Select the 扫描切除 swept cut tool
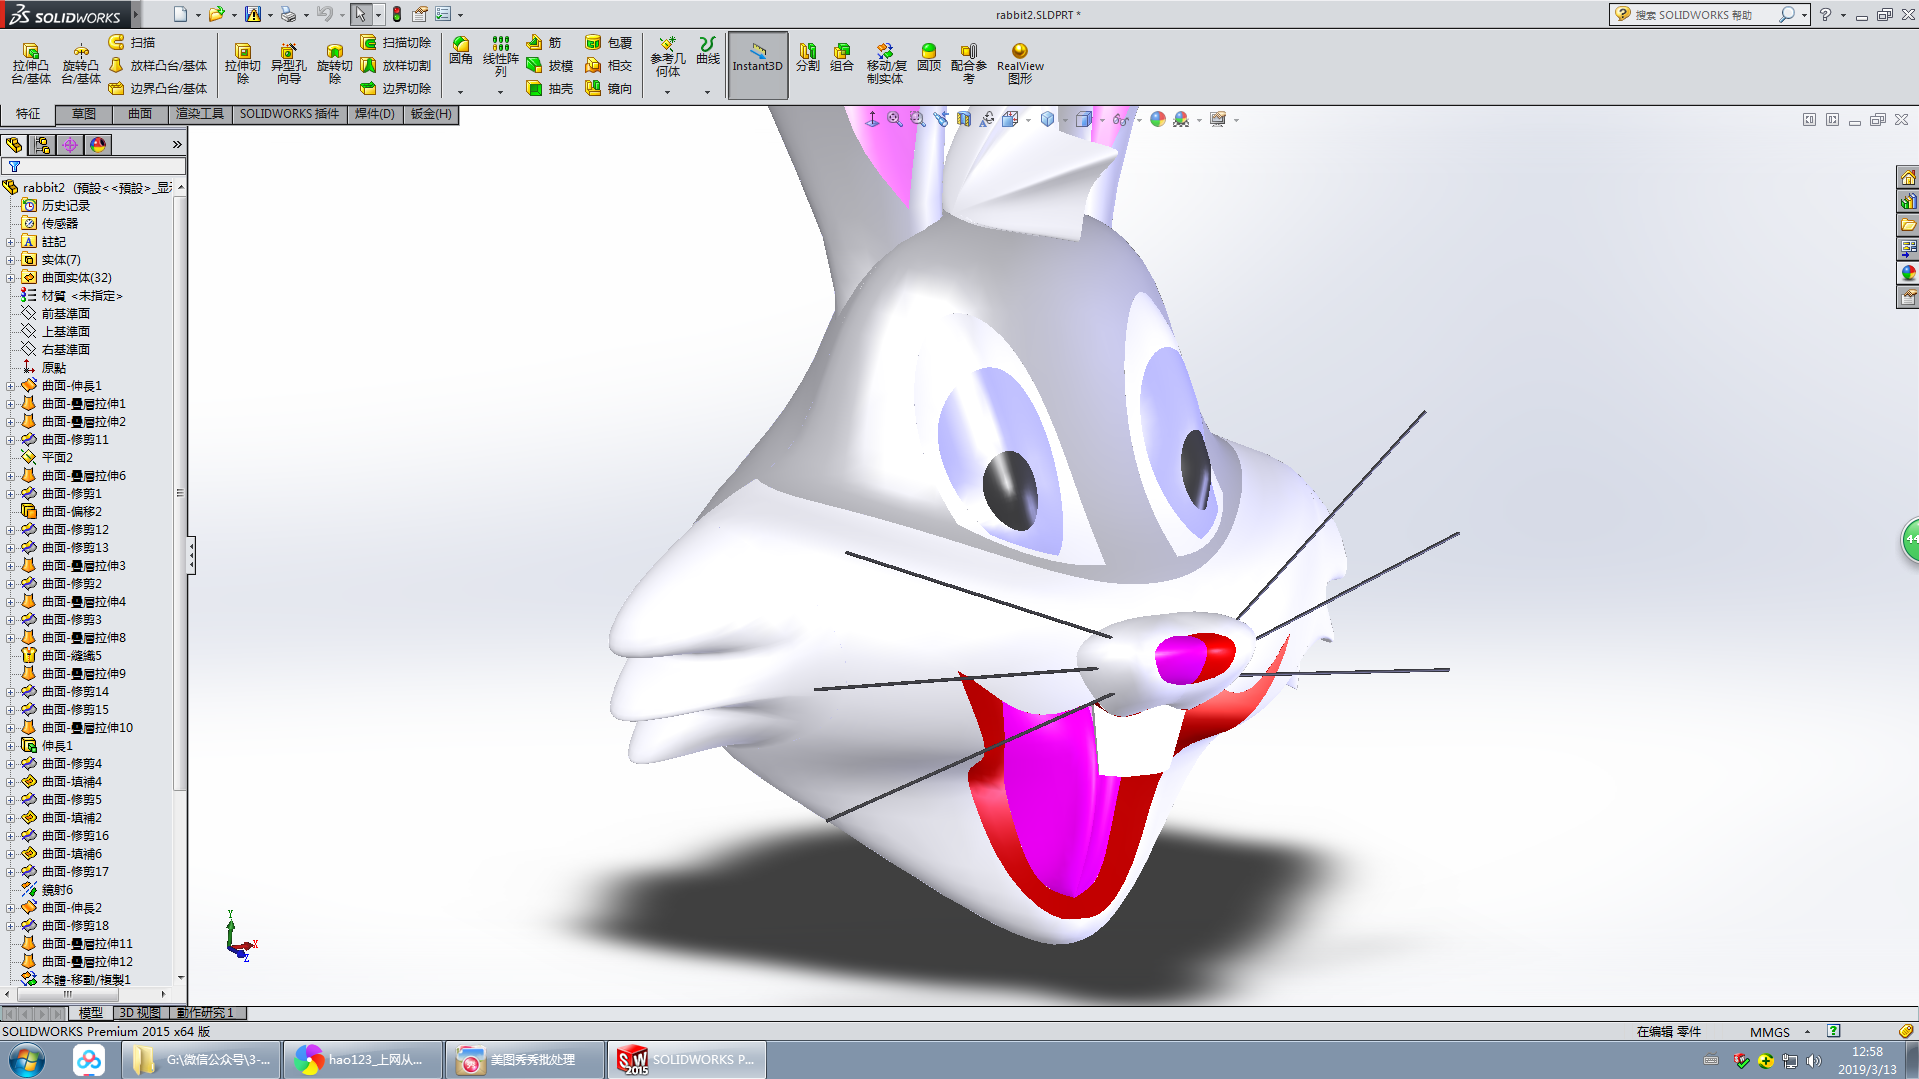Screen dimensions: 1919x1079 396,42
